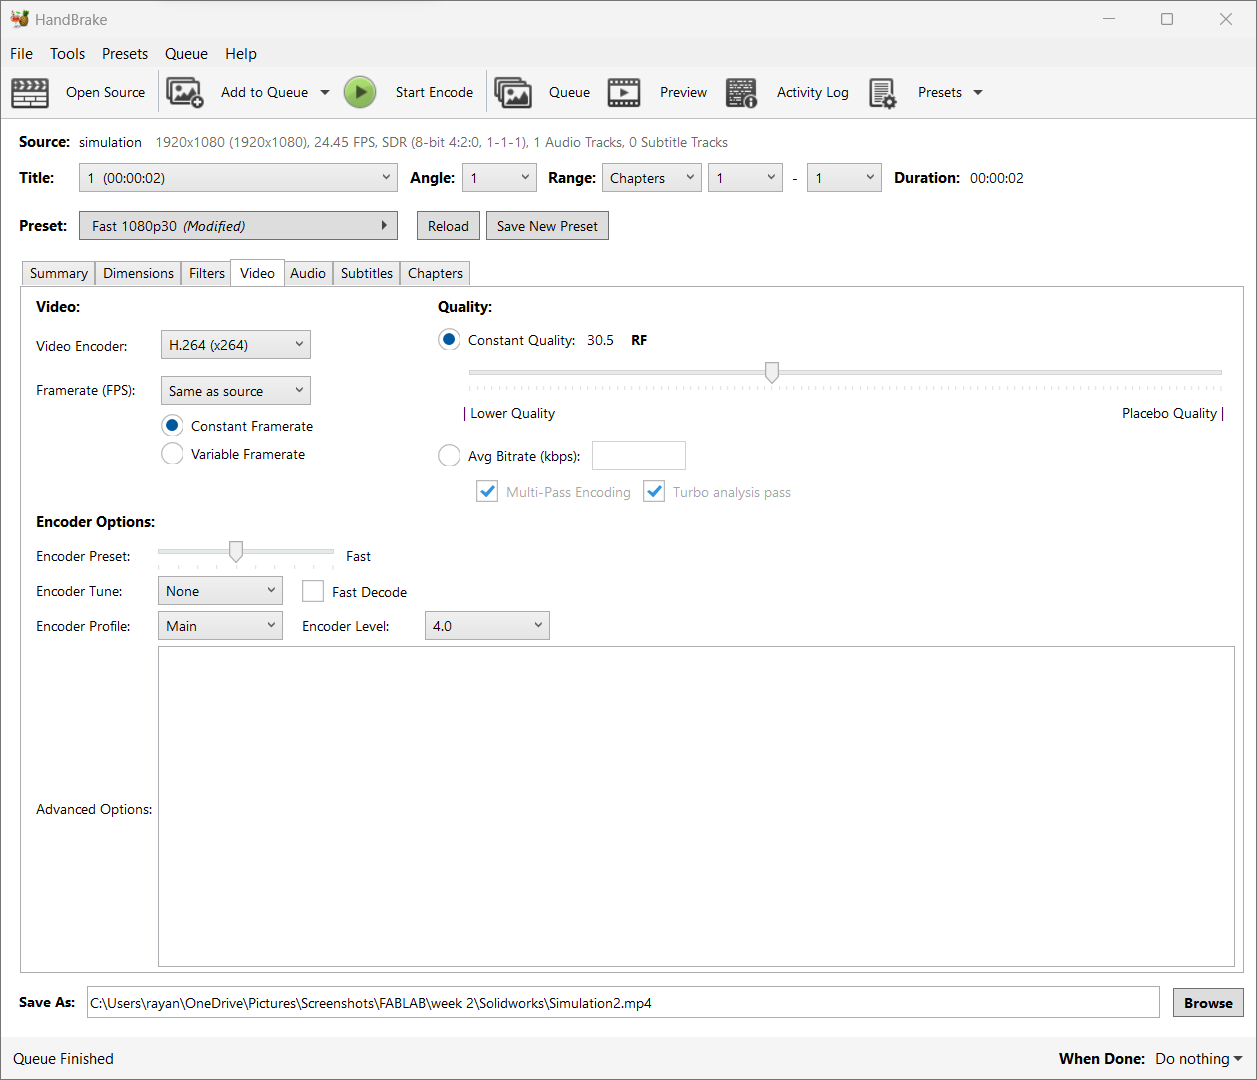Click into the Save As path field

tap(622, 1003)
